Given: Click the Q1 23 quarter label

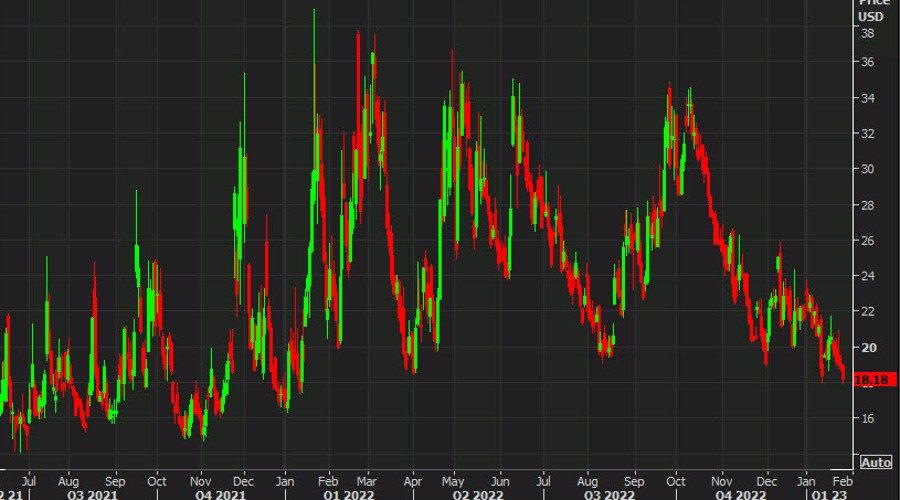Looking at the screenshot, I should pyautogui.click(x=830, y=493).
